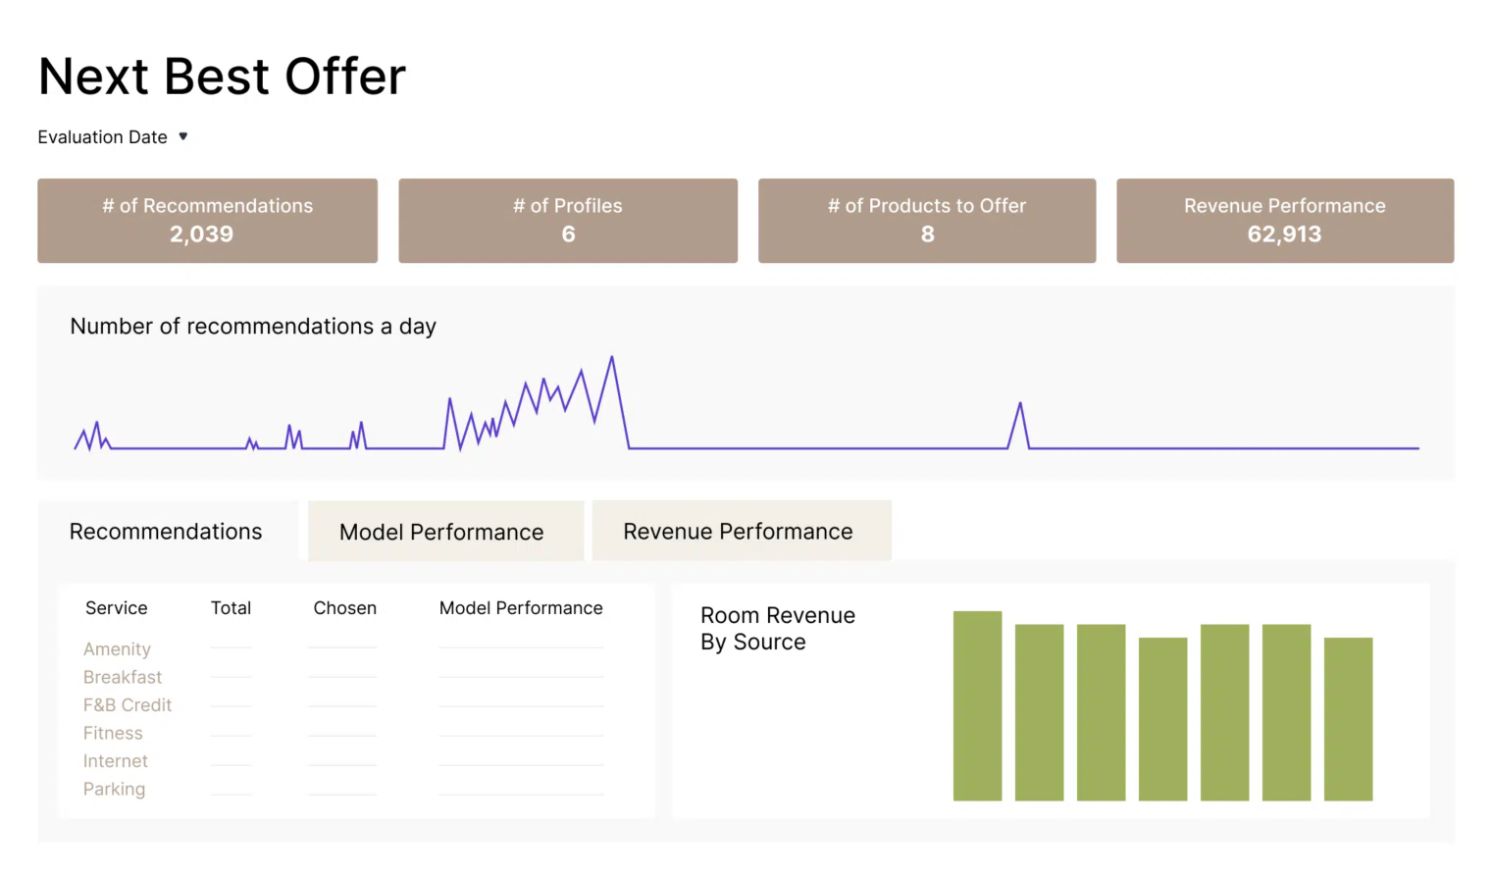This screenshot has height=878, width=1492.
Task: Select the Breakfast service row
Action: tap(122, 677)
